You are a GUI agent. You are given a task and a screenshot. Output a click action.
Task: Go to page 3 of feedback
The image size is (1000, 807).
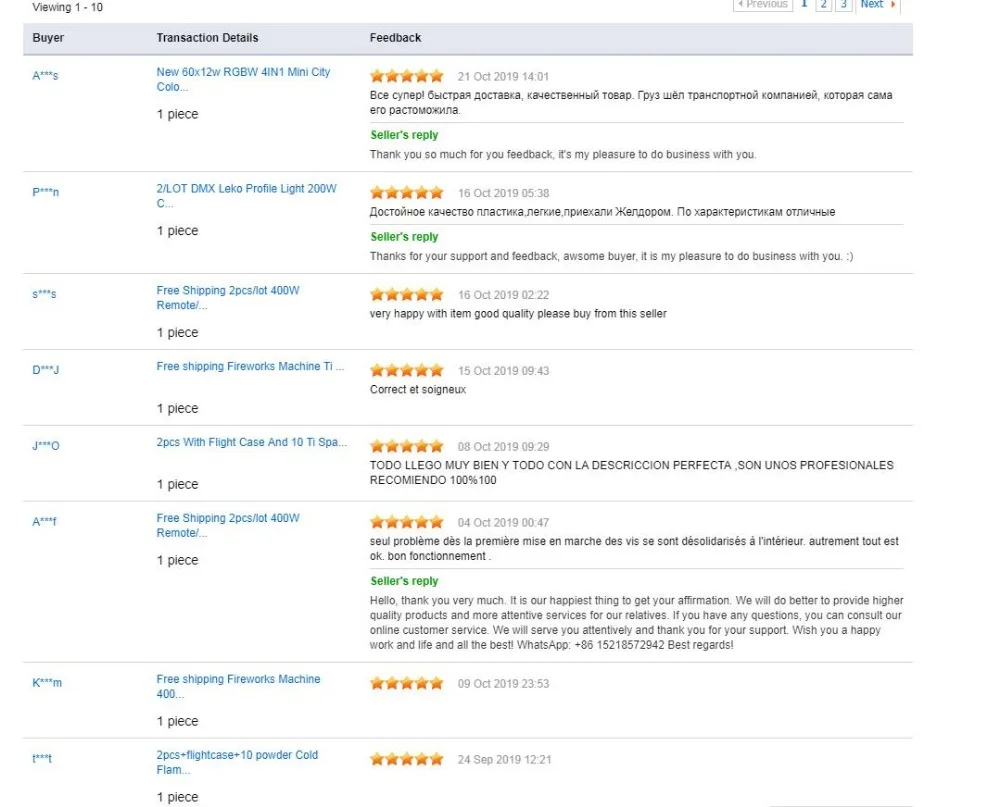click(843, 5)
